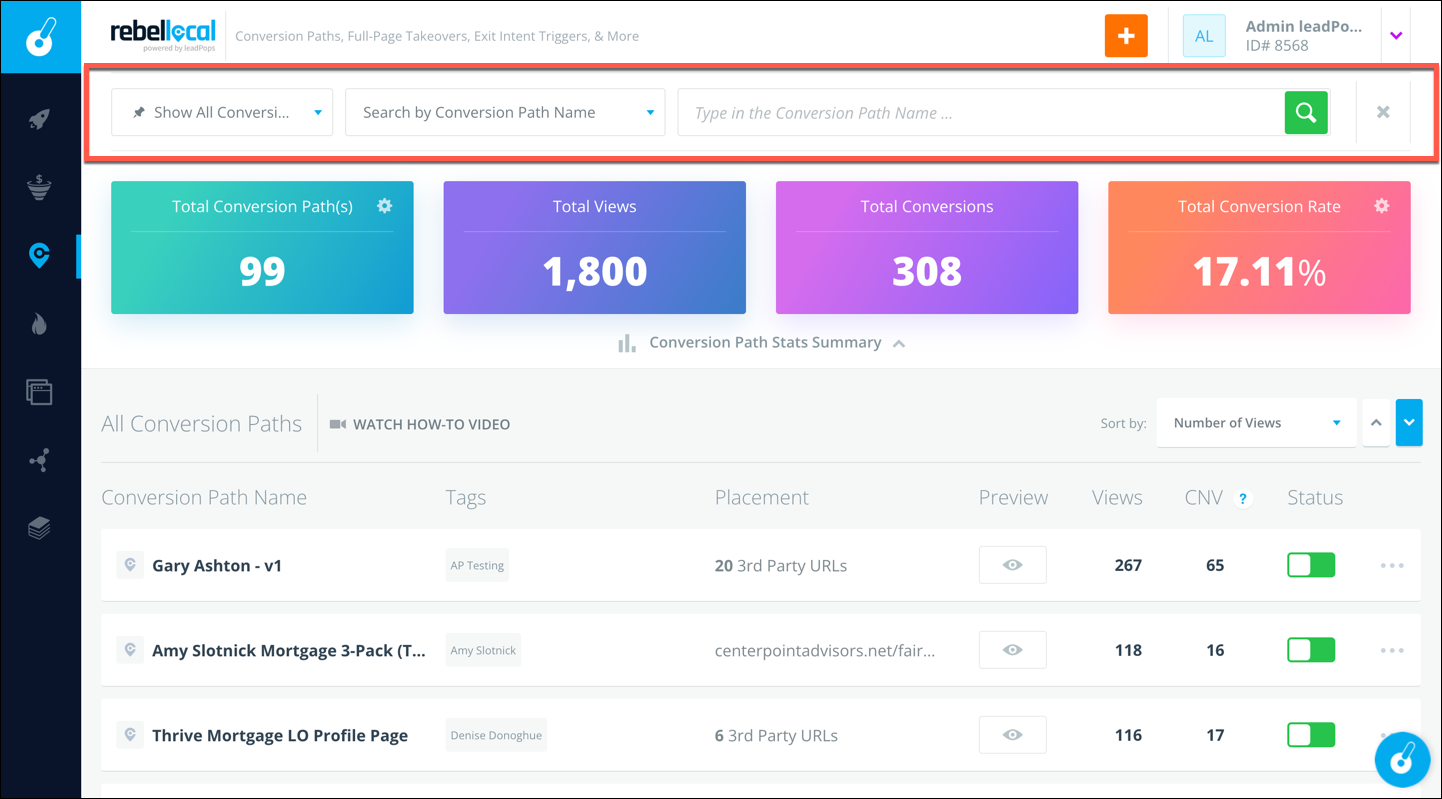1442x799 pixels.
Task: Click the path icon beside Thrive Mortgage LO
Action: [129, 735]
